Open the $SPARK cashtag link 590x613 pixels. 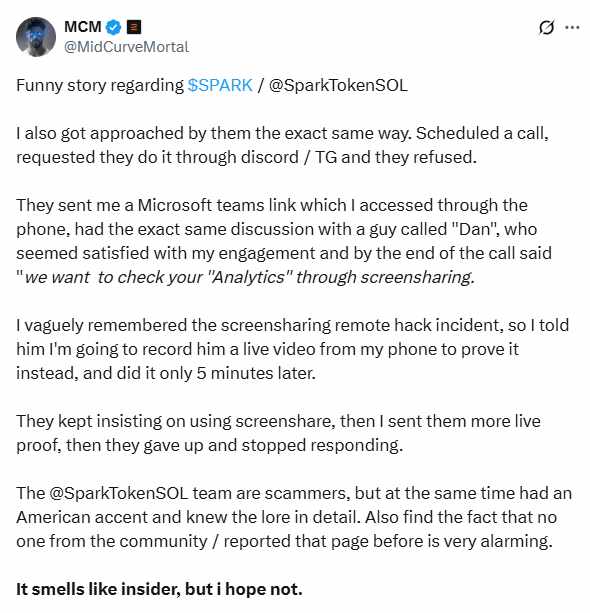[x=220, y=86]
